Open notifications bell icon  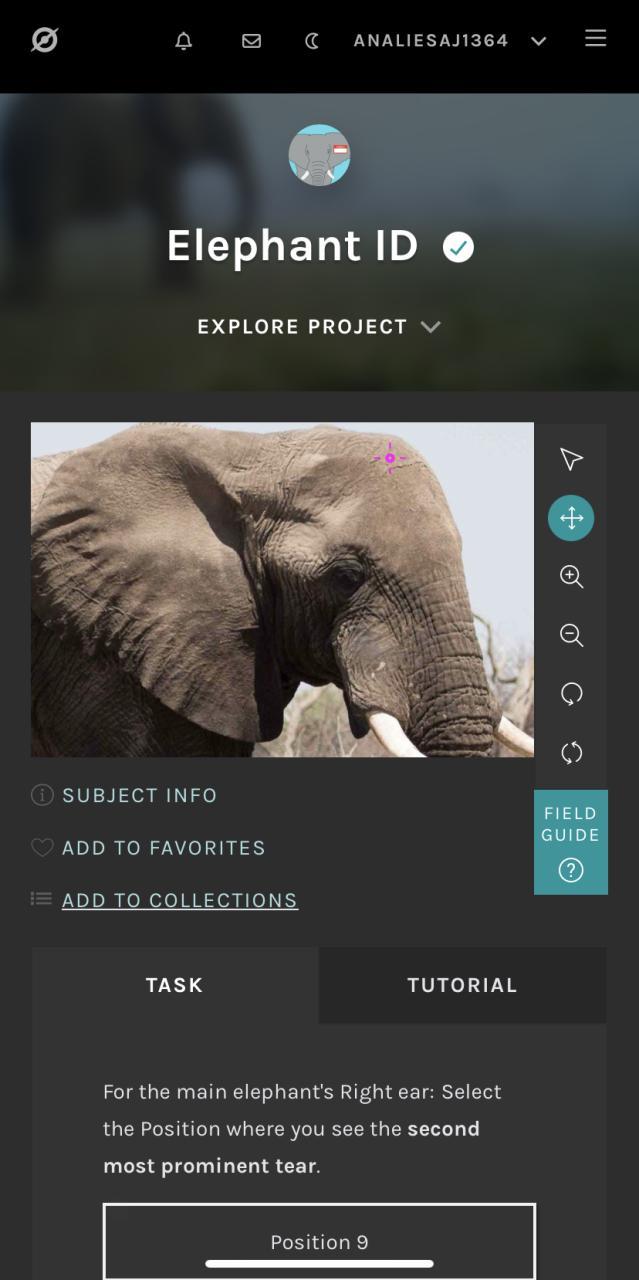(184, 41)
